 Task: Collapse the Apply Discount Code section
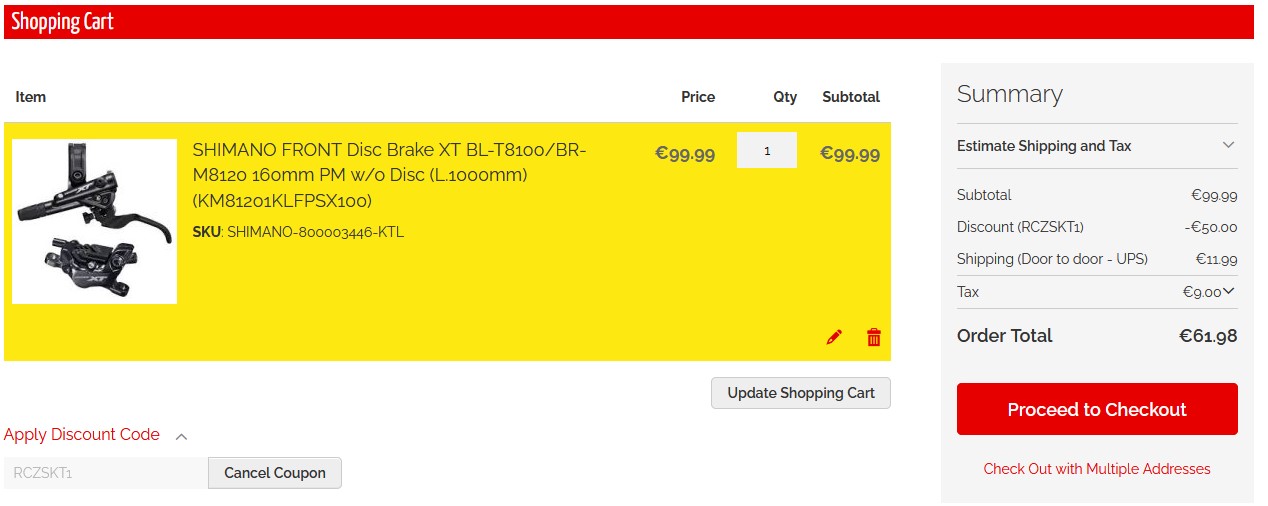click(x=82, y=435)
